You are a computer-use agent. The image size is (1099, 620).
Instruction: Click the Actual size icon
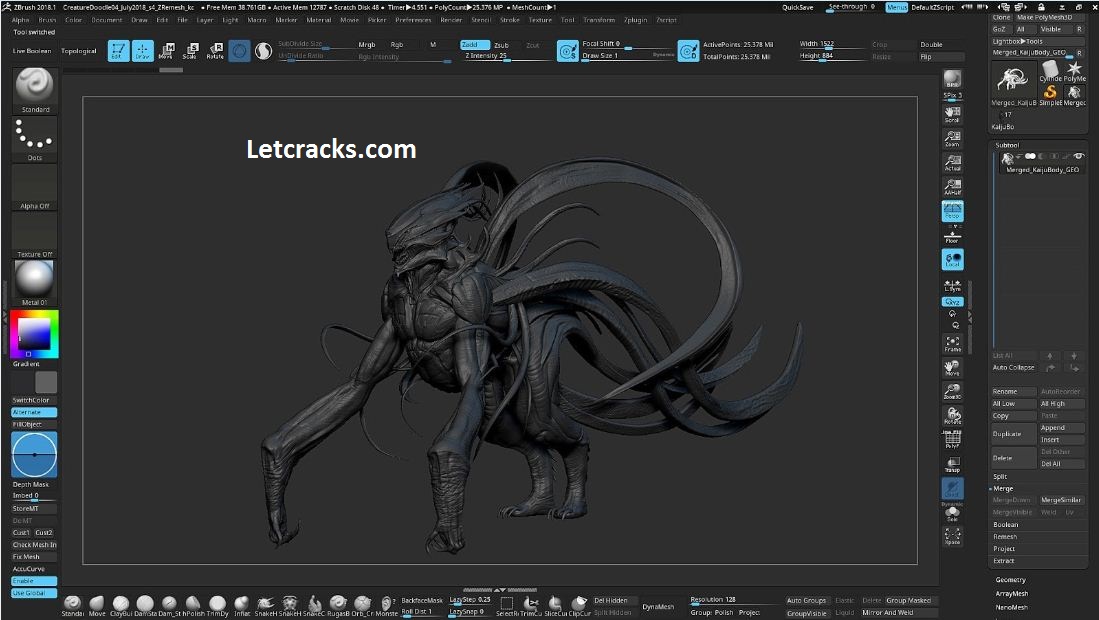tap(952, 163)
